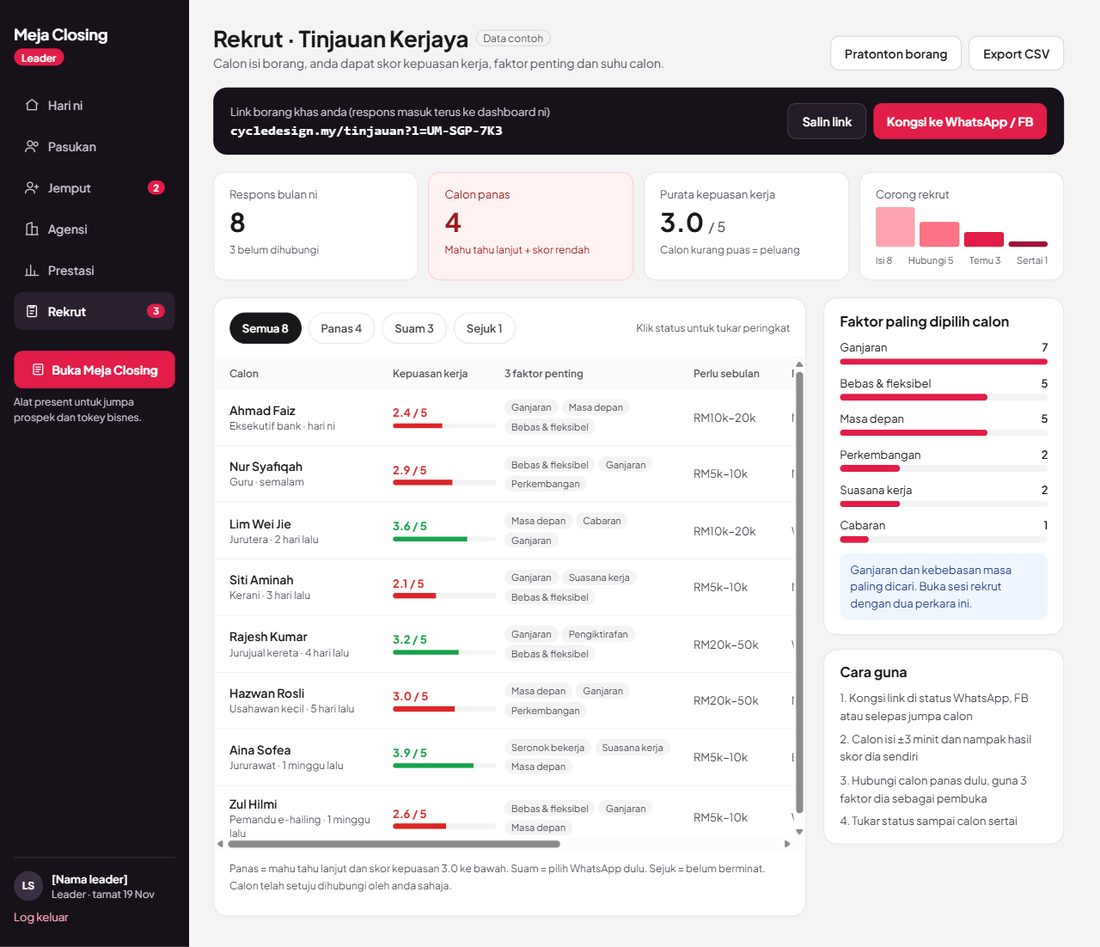This screenshot has height=947, width=1100.
Task: Click the Rekrut badge showing 3
Action: (156, 311)
